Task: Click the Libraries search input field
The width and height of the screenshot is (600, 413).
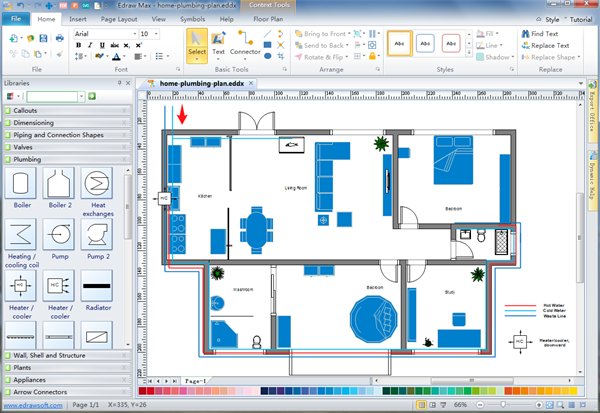Action: (x=53, y=96)
